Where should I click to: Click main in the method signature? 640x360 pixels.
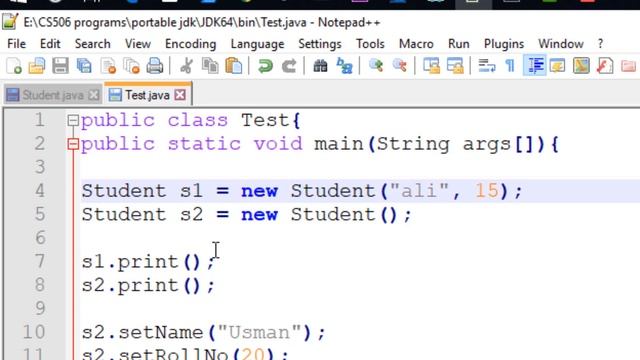point(339,144)
